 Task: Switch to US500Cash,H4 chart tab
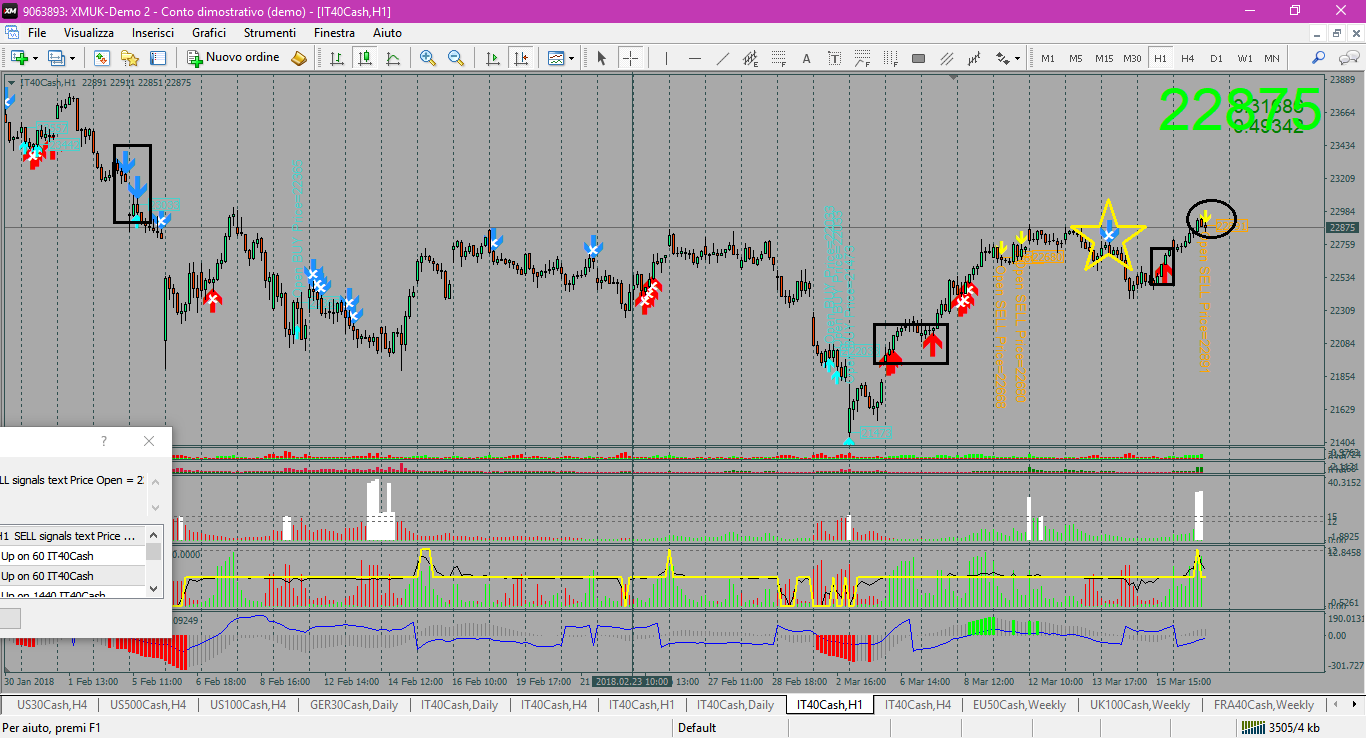tap(148, 705)
